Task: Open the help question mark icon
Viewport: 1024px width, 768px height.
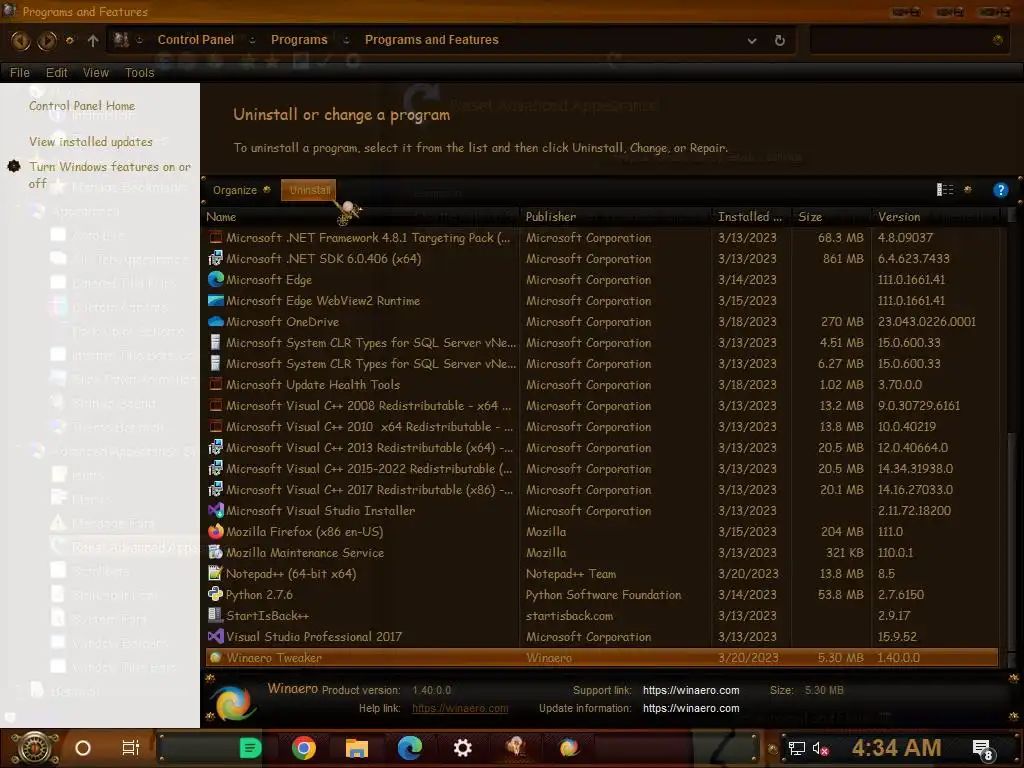Action: tap(1000, 190)
